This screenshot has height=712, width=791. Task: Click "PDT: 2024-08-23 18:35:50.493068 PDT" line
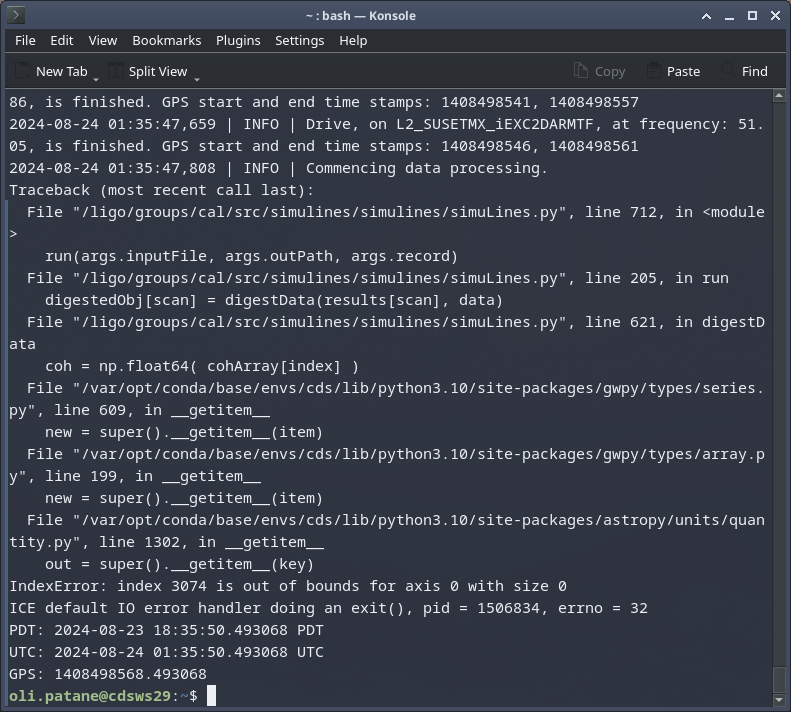[x=166, y=630]
